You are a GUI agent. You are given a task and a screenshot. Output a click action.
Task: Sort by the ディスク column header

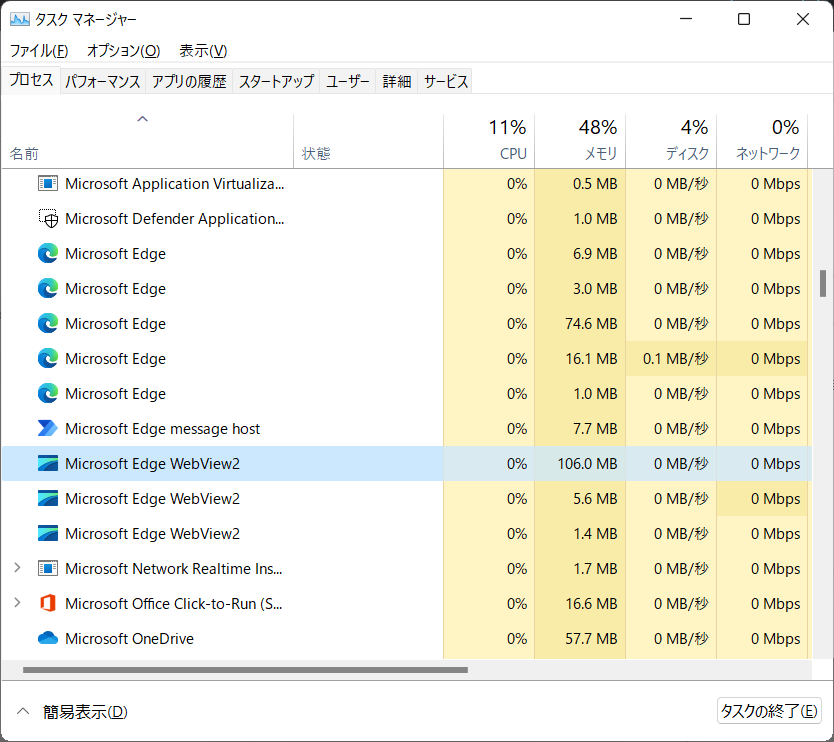click(671, 141)
